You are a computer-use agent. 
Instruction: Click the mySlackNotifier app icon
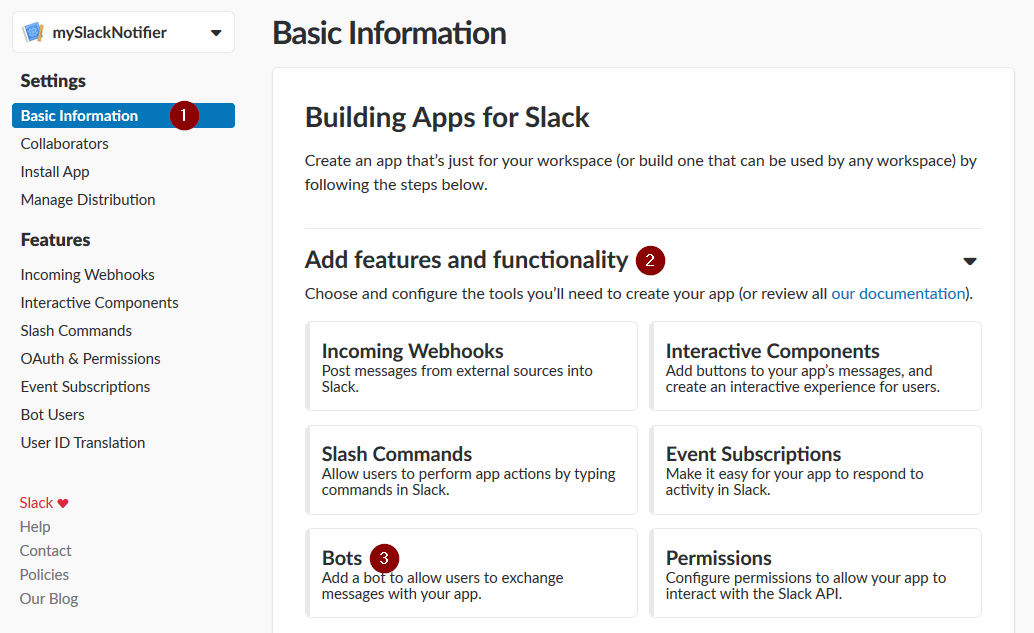click(x=33, y=32)
